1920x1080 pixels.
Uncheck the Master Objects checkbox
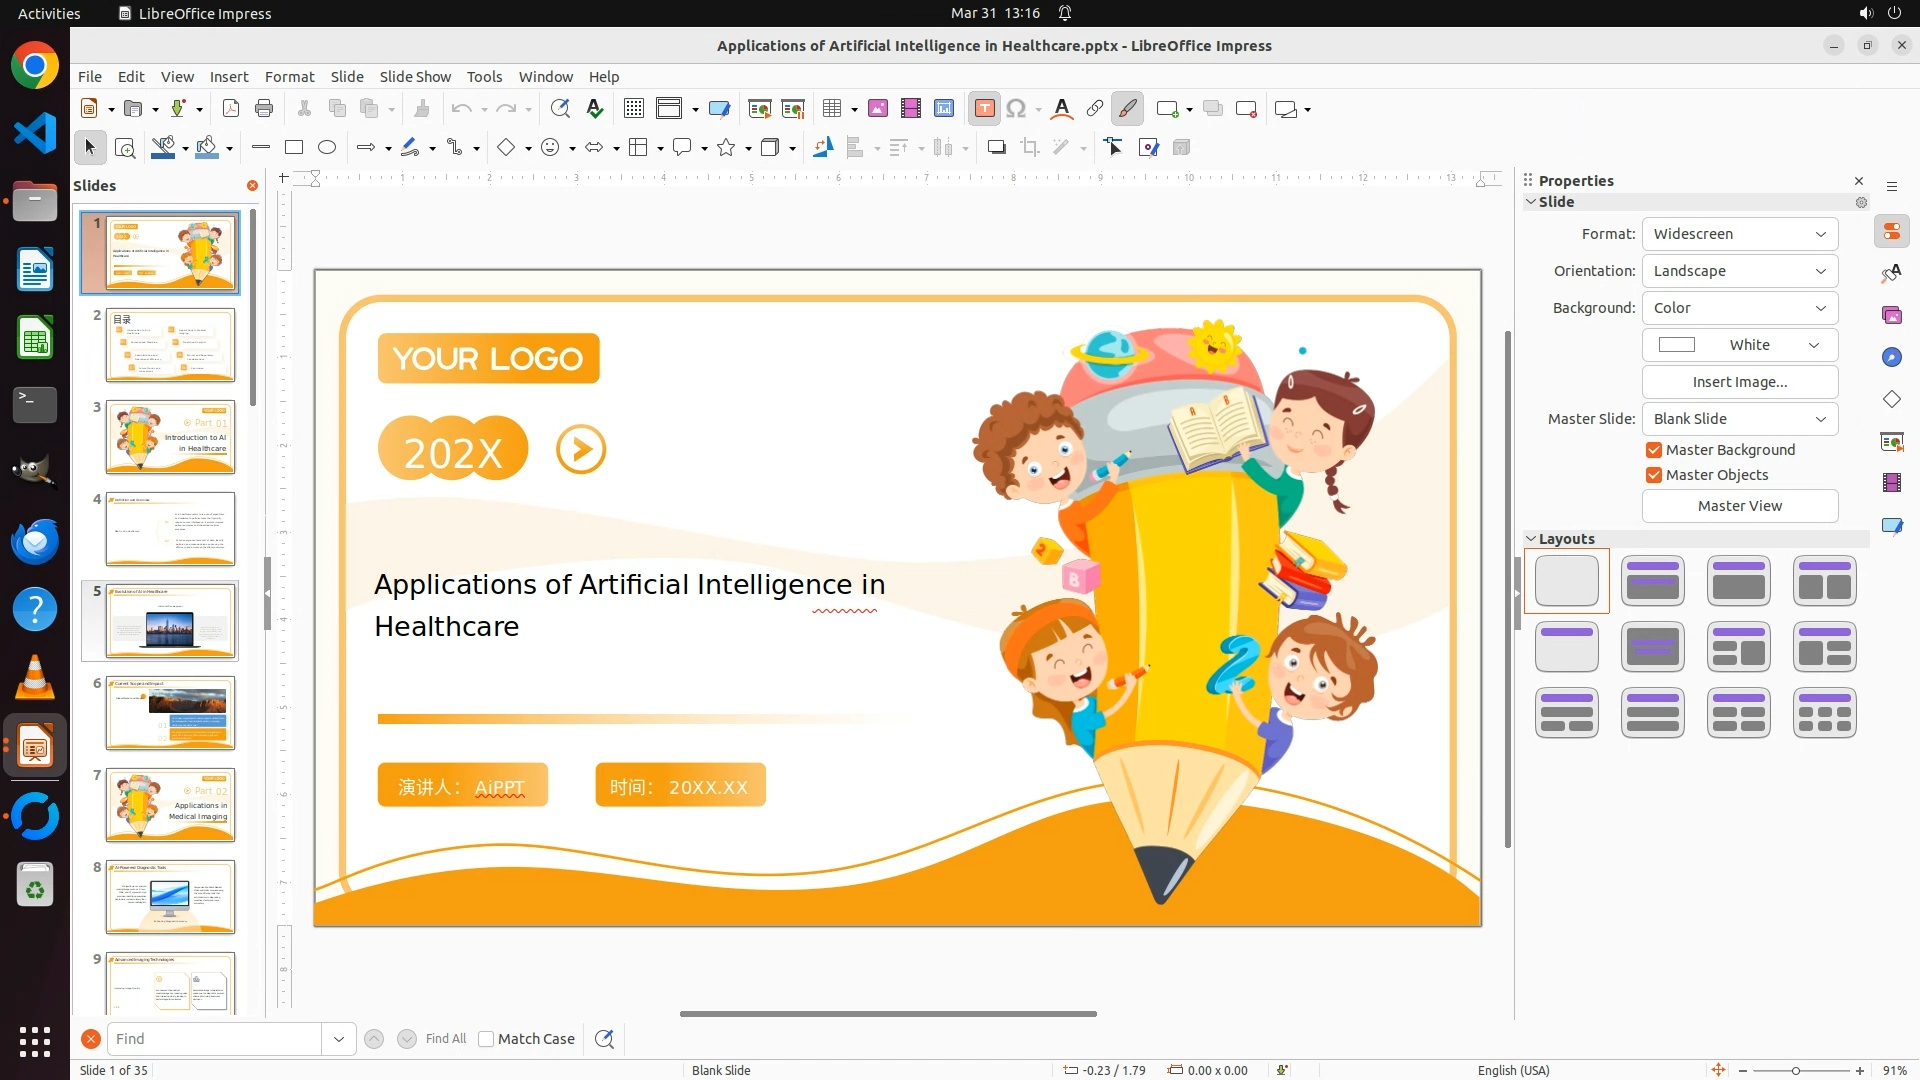pos(1654,475)
